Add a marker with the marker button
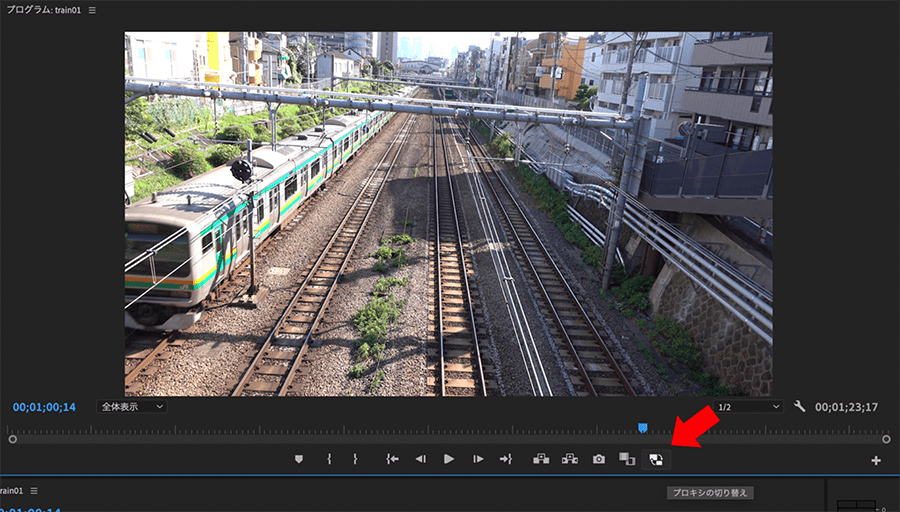Image resolution: width=900 pixels, height=512 pixels. (298, 459)
